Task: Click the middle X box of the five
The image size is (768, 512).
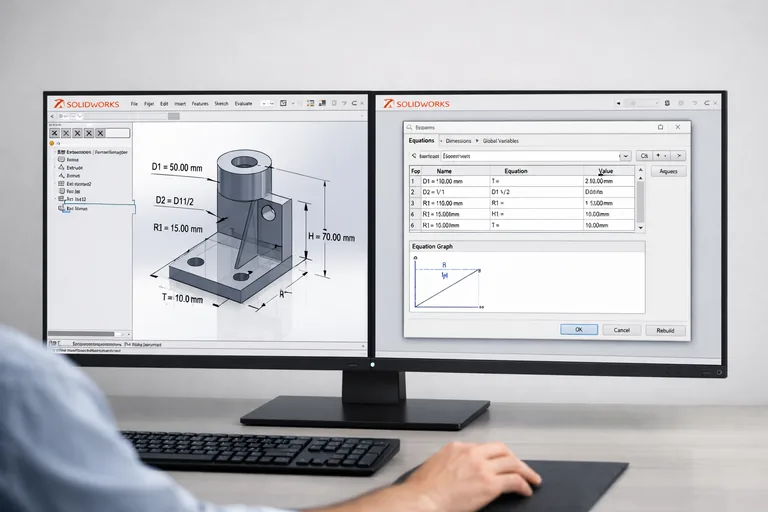Action: [x=77, y=133]
